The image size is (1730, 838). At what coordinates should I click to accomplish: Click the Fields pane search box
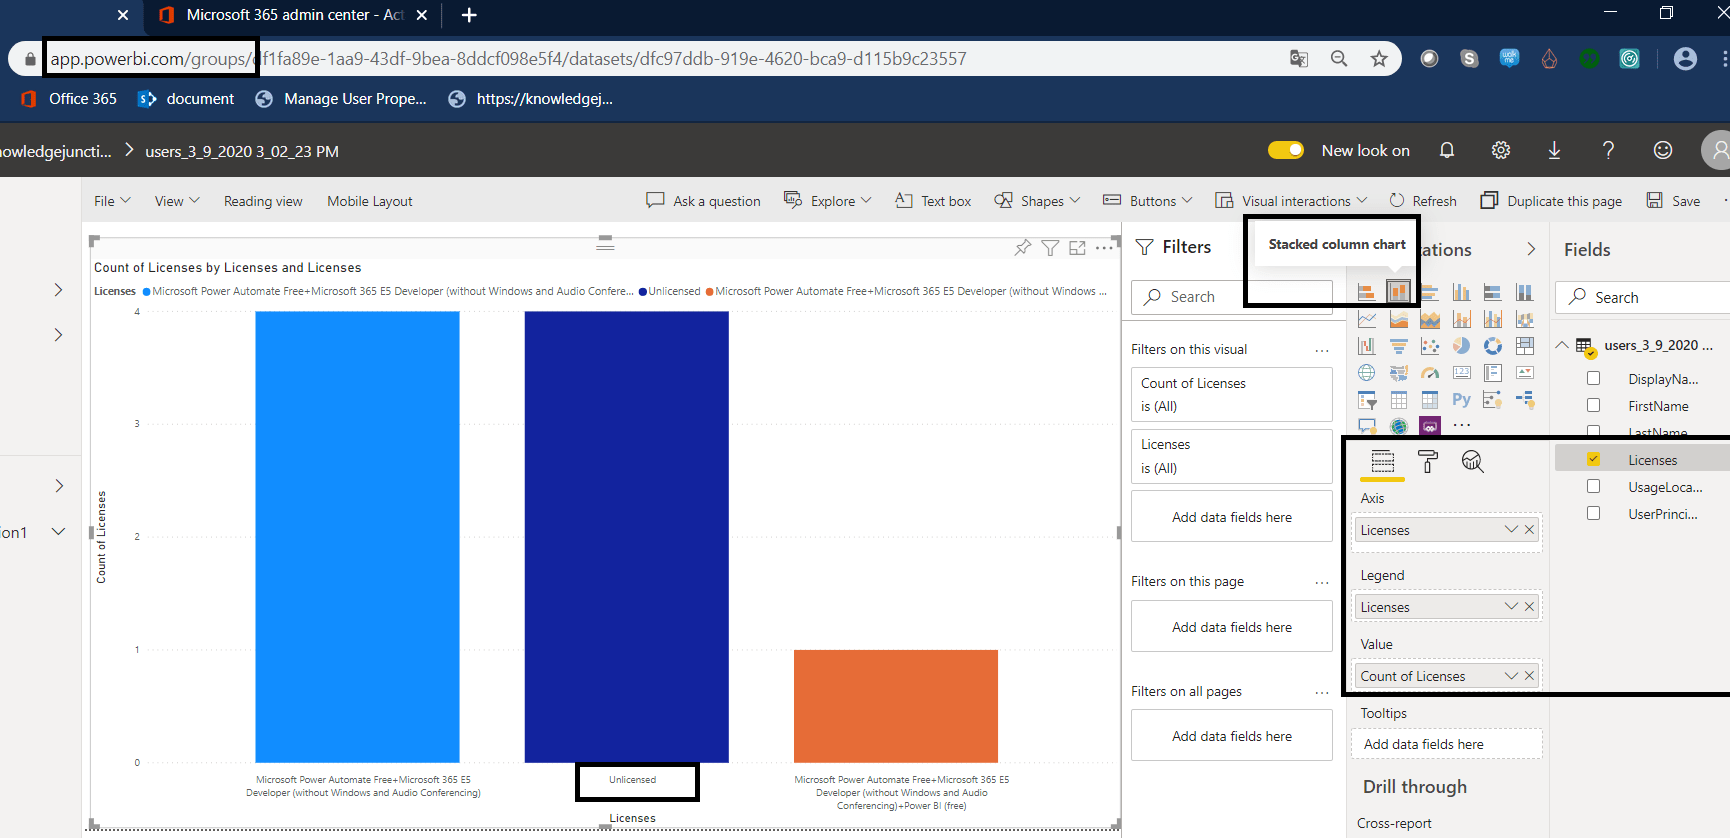(x=1645, y=297)
